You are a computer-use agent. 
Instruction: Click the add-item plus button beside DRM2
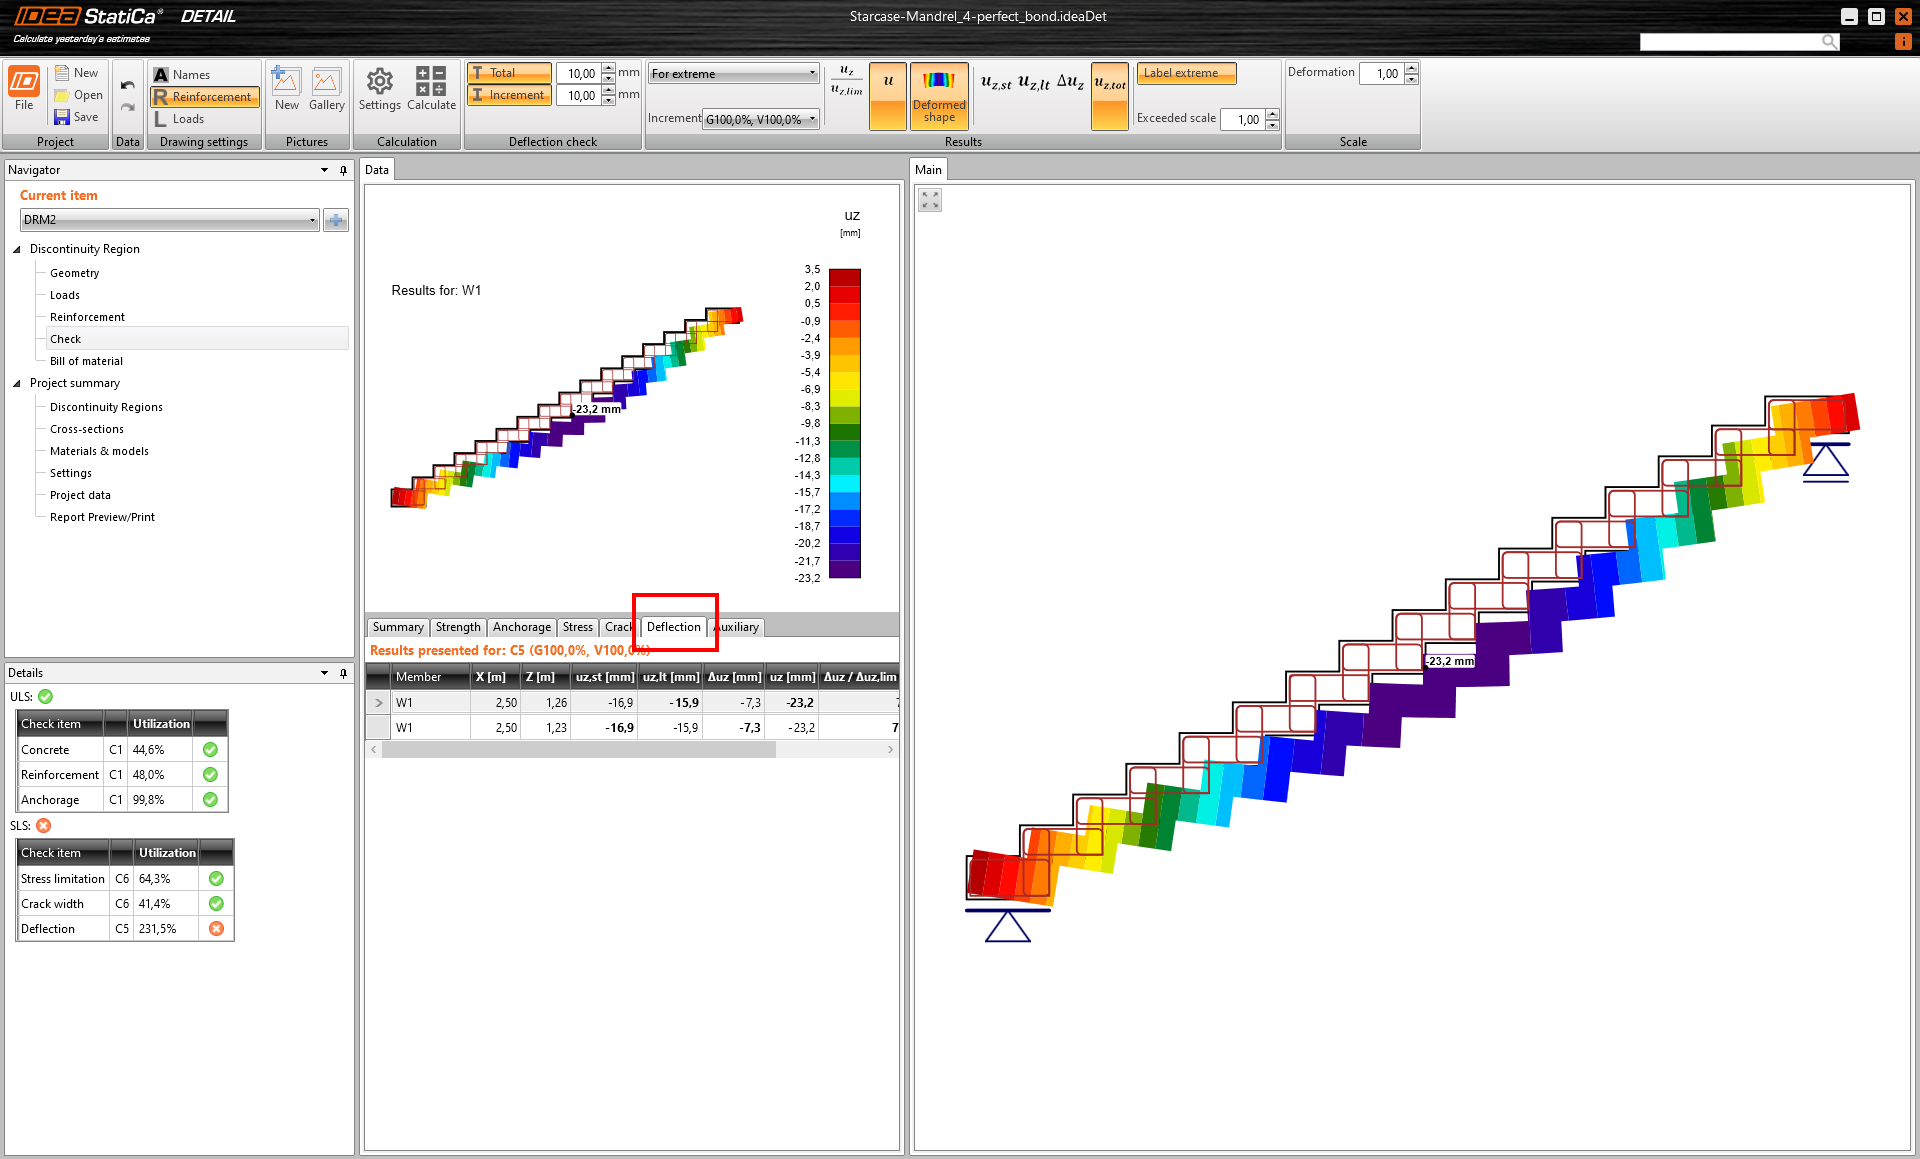336,220
